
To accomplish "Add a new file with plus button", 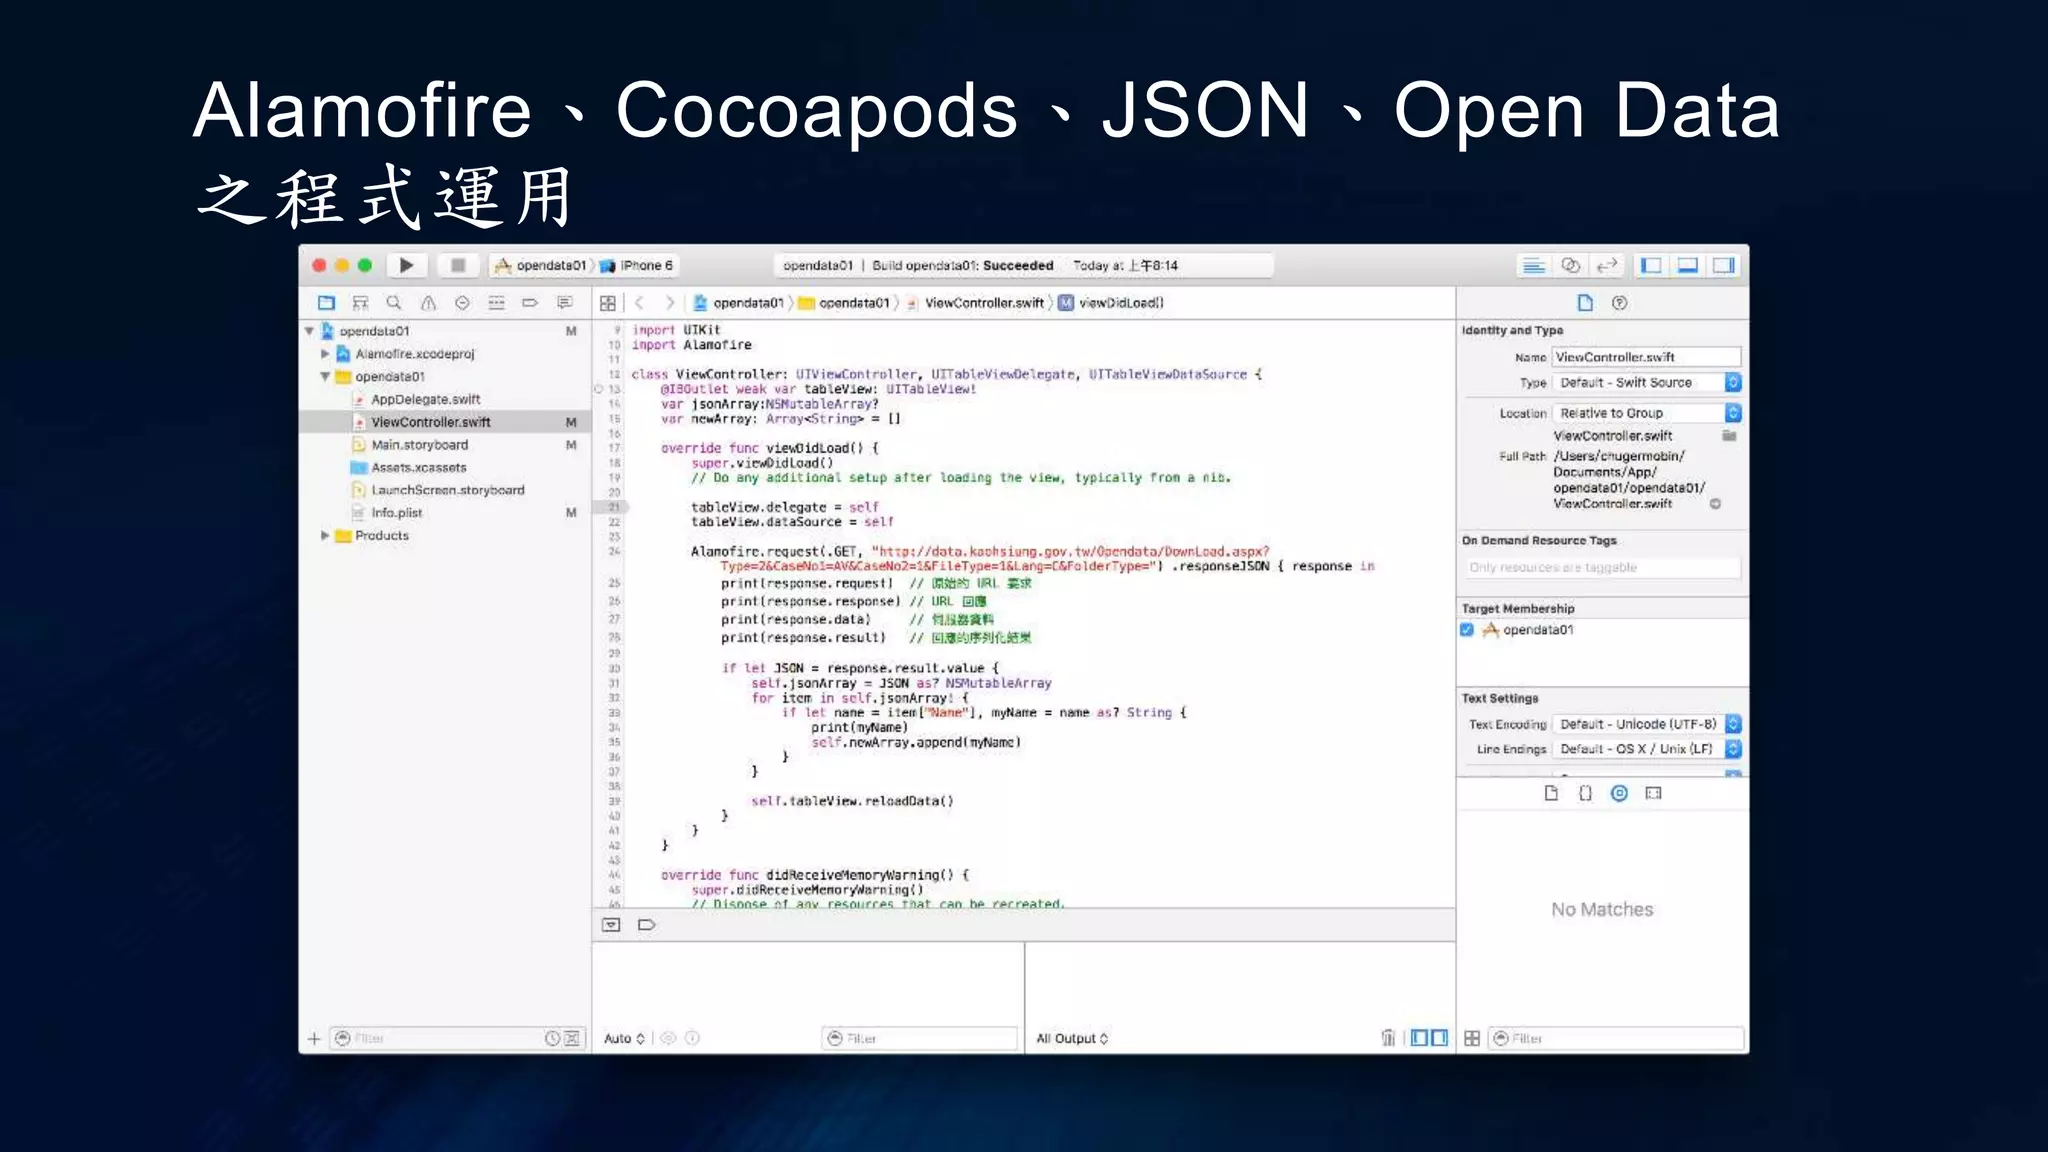I will 314,1039.
